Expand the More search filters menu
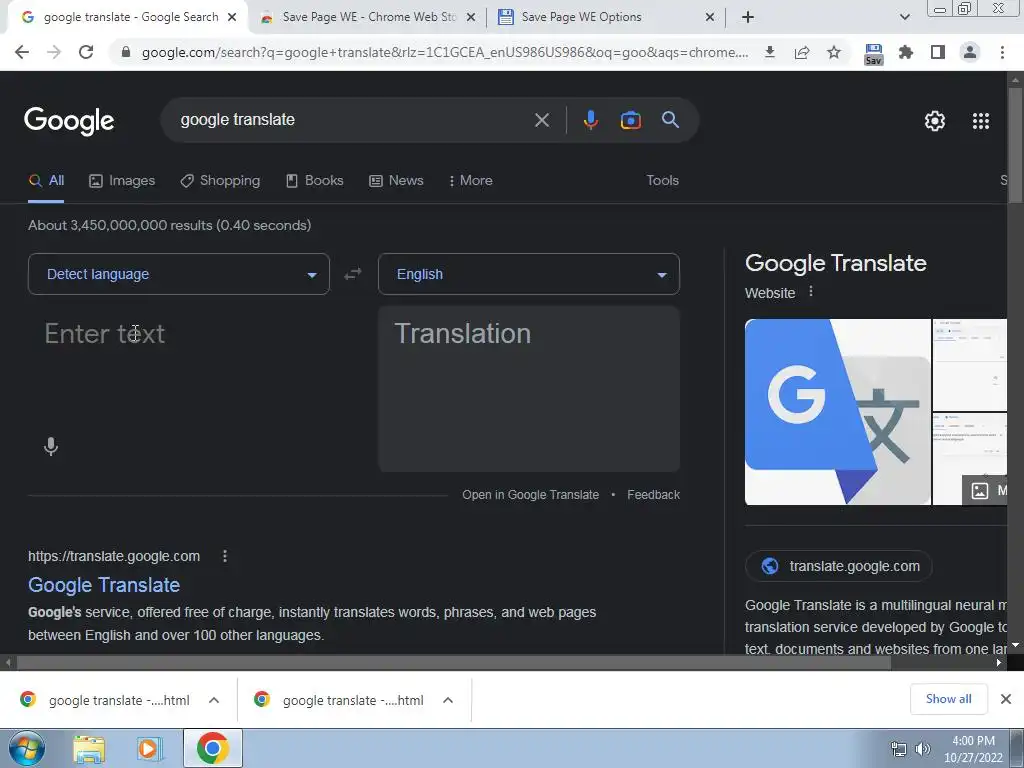This screenshot has width=1024, height=768. point(471,180)
